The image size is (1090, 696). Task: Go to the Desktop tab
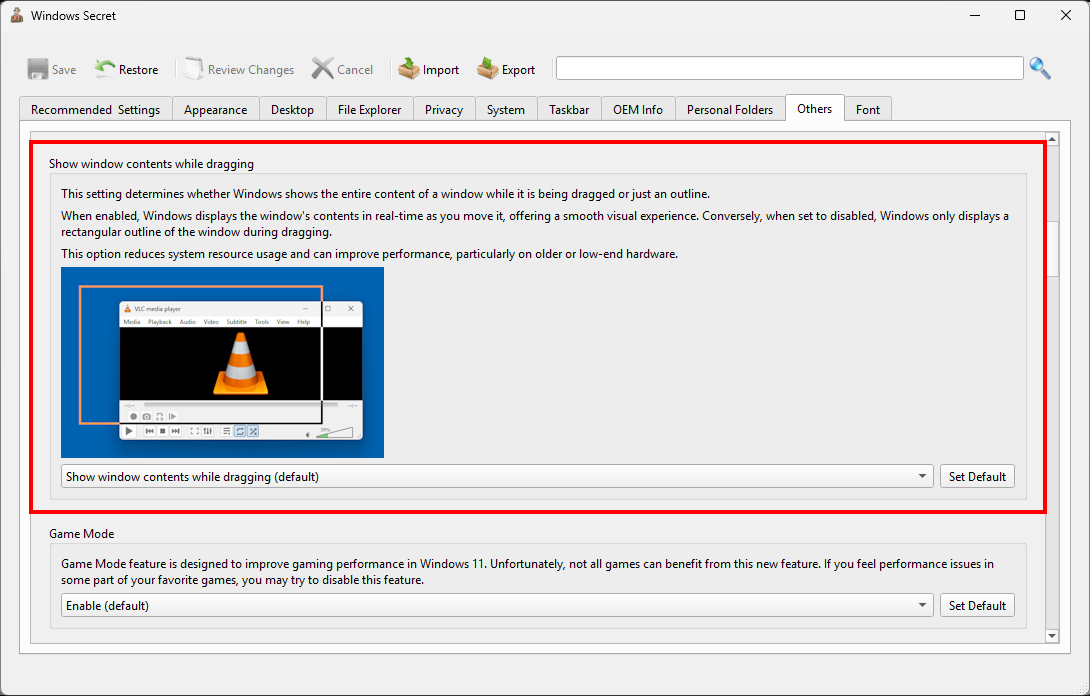coord(293,109)
